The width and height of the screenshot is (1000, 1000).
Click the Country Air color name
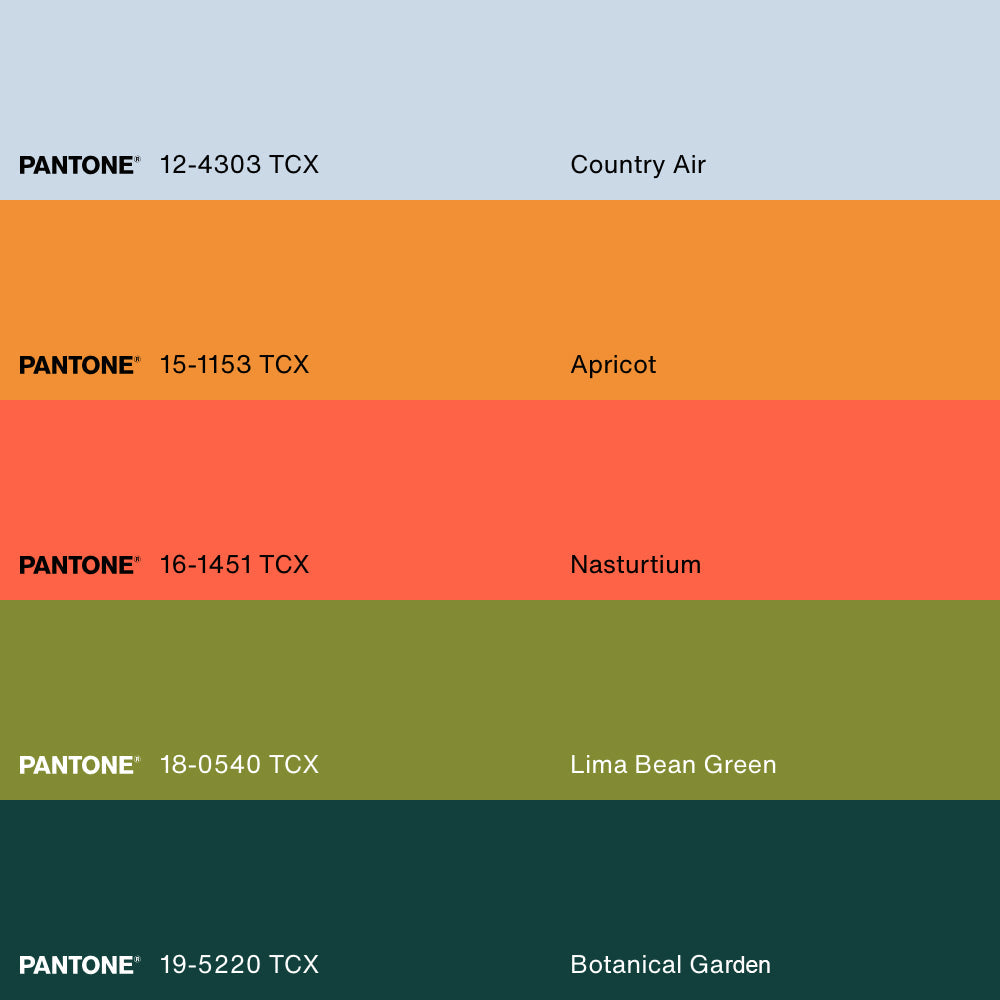pyautogui.click(x=638, y=165)
